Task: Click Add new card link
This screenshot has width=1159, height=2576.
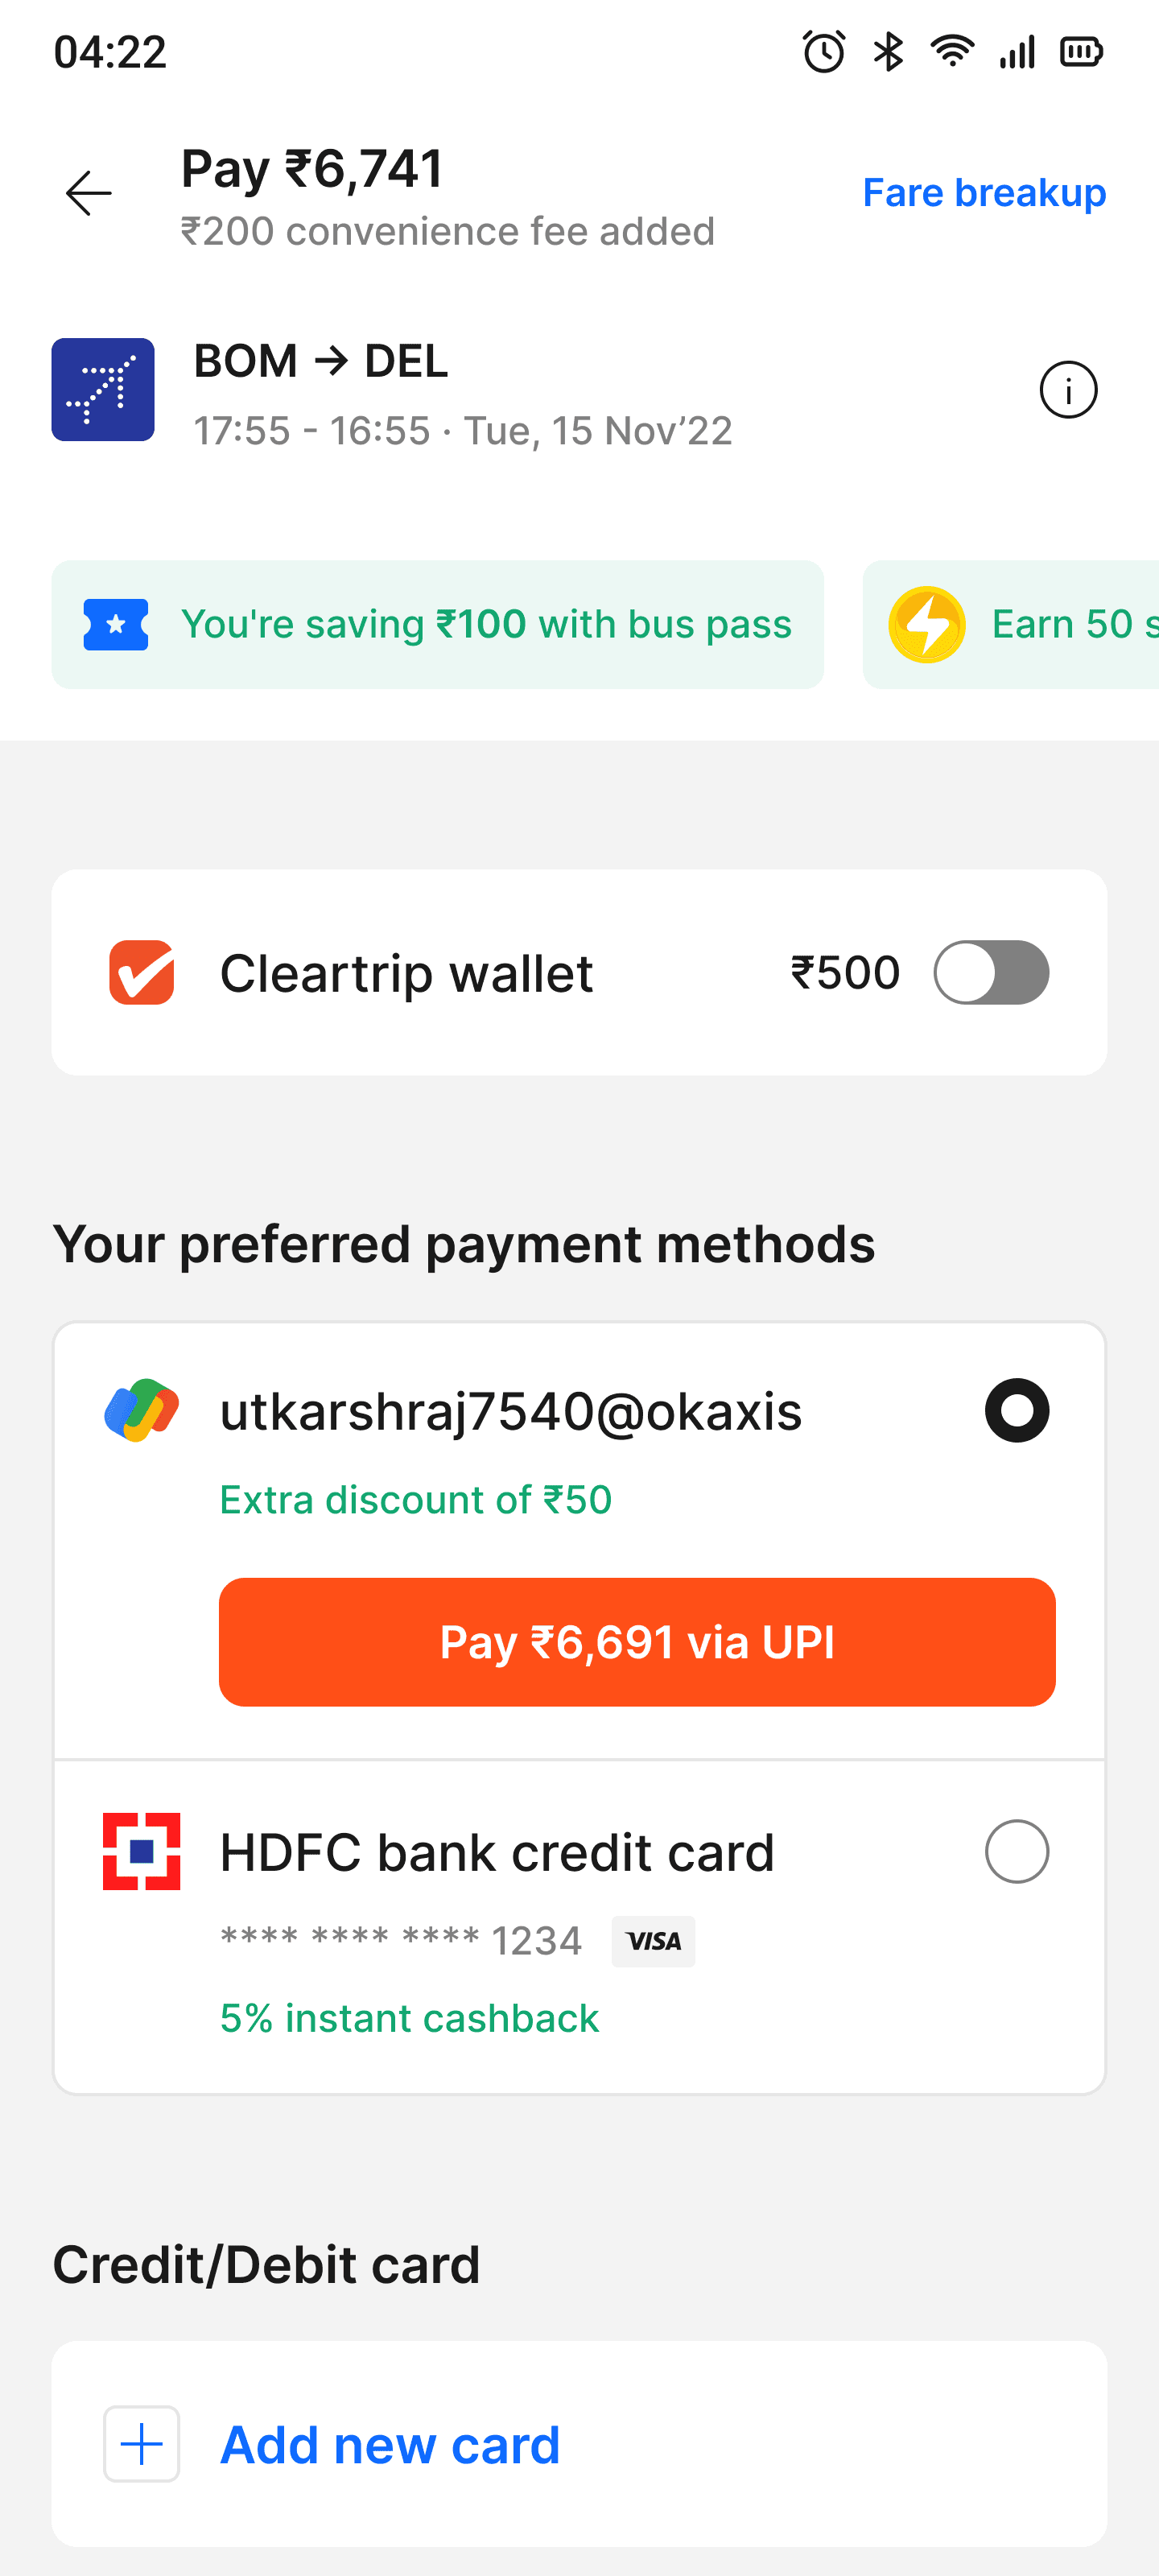Action: pyautogui.click(x=390, y=2445)
